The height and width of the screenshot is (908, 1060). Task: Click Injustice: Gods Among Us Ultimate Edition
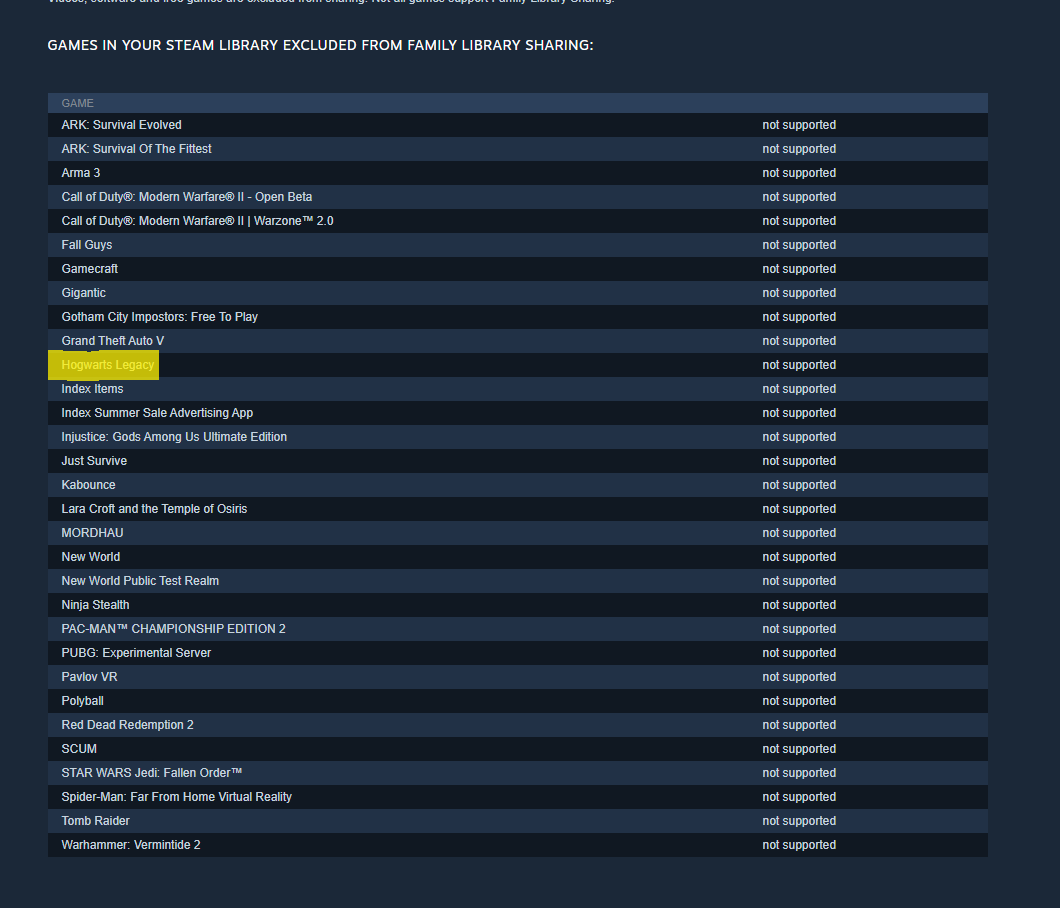(174, 437)
